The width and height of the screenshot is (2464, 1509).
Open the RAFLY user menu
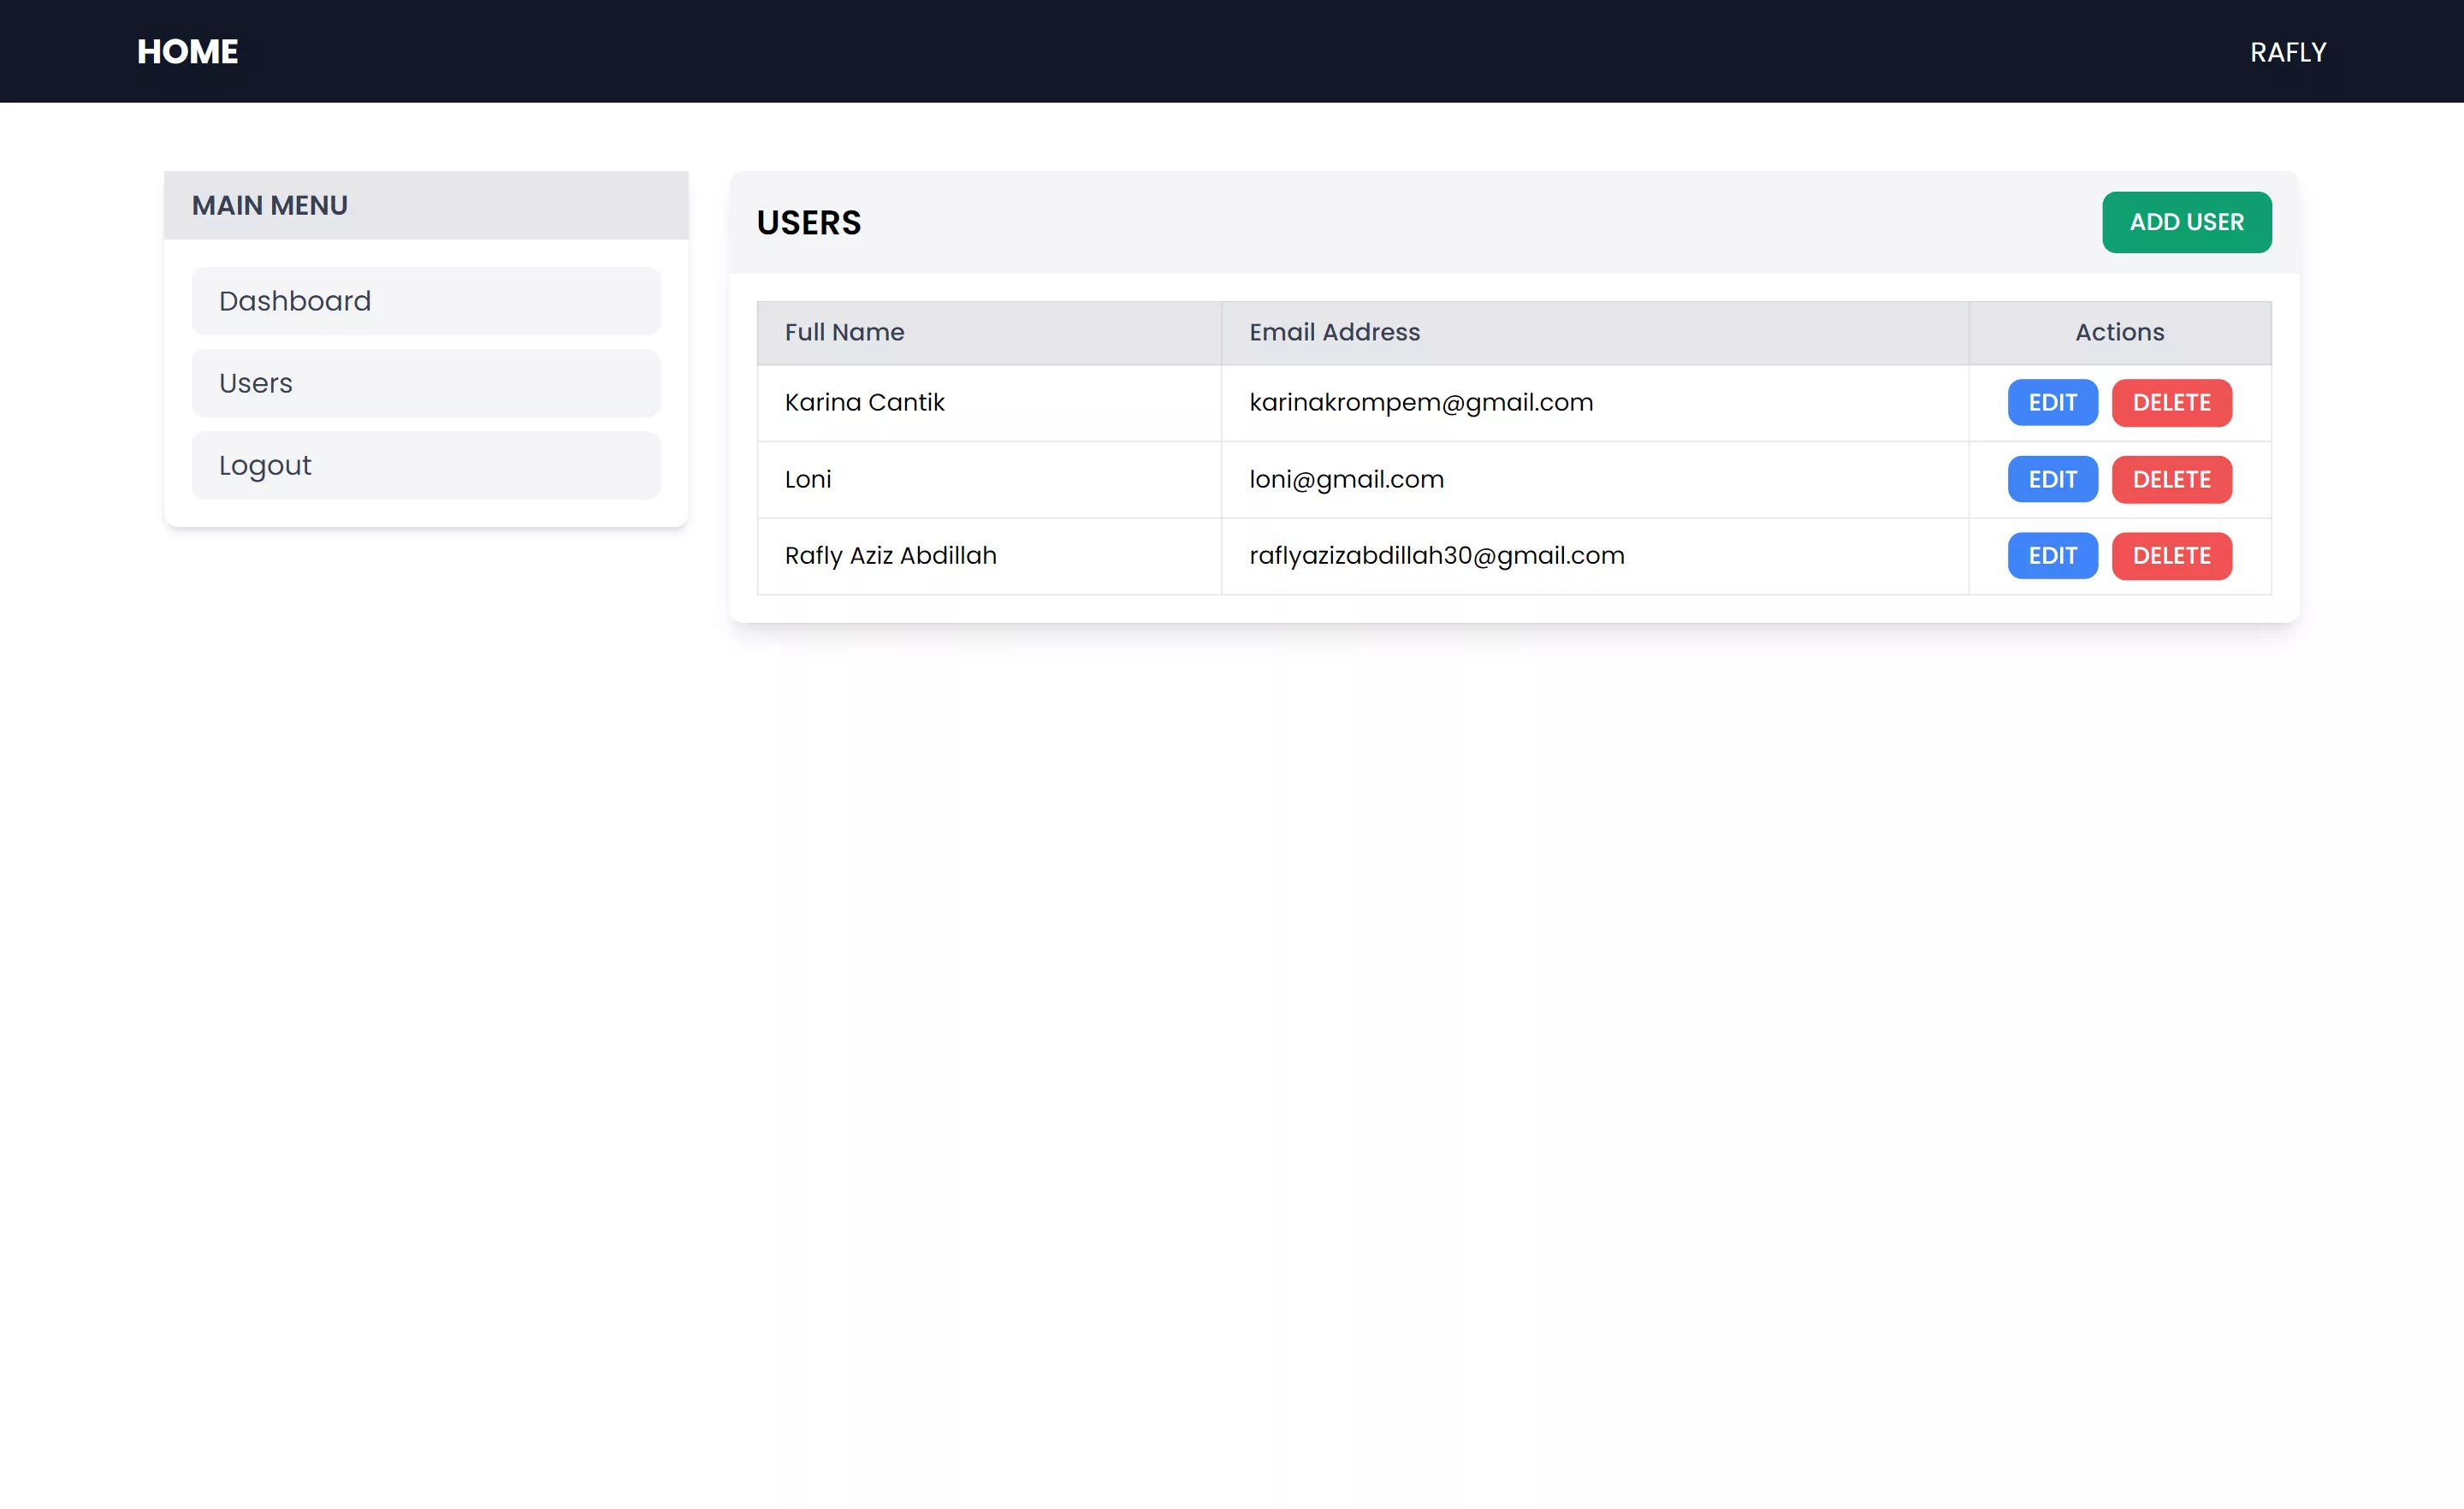(2288, 52)
